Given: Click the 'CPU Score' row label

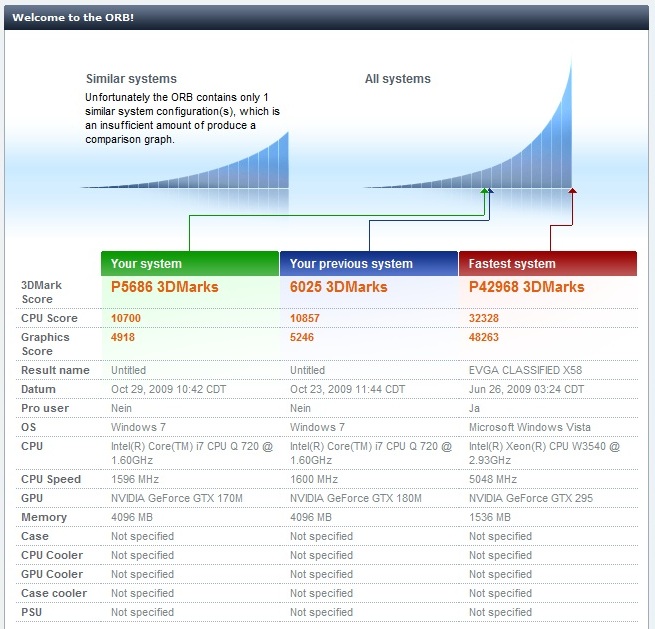Looking at the screenshot, I should tap(49, 318).
